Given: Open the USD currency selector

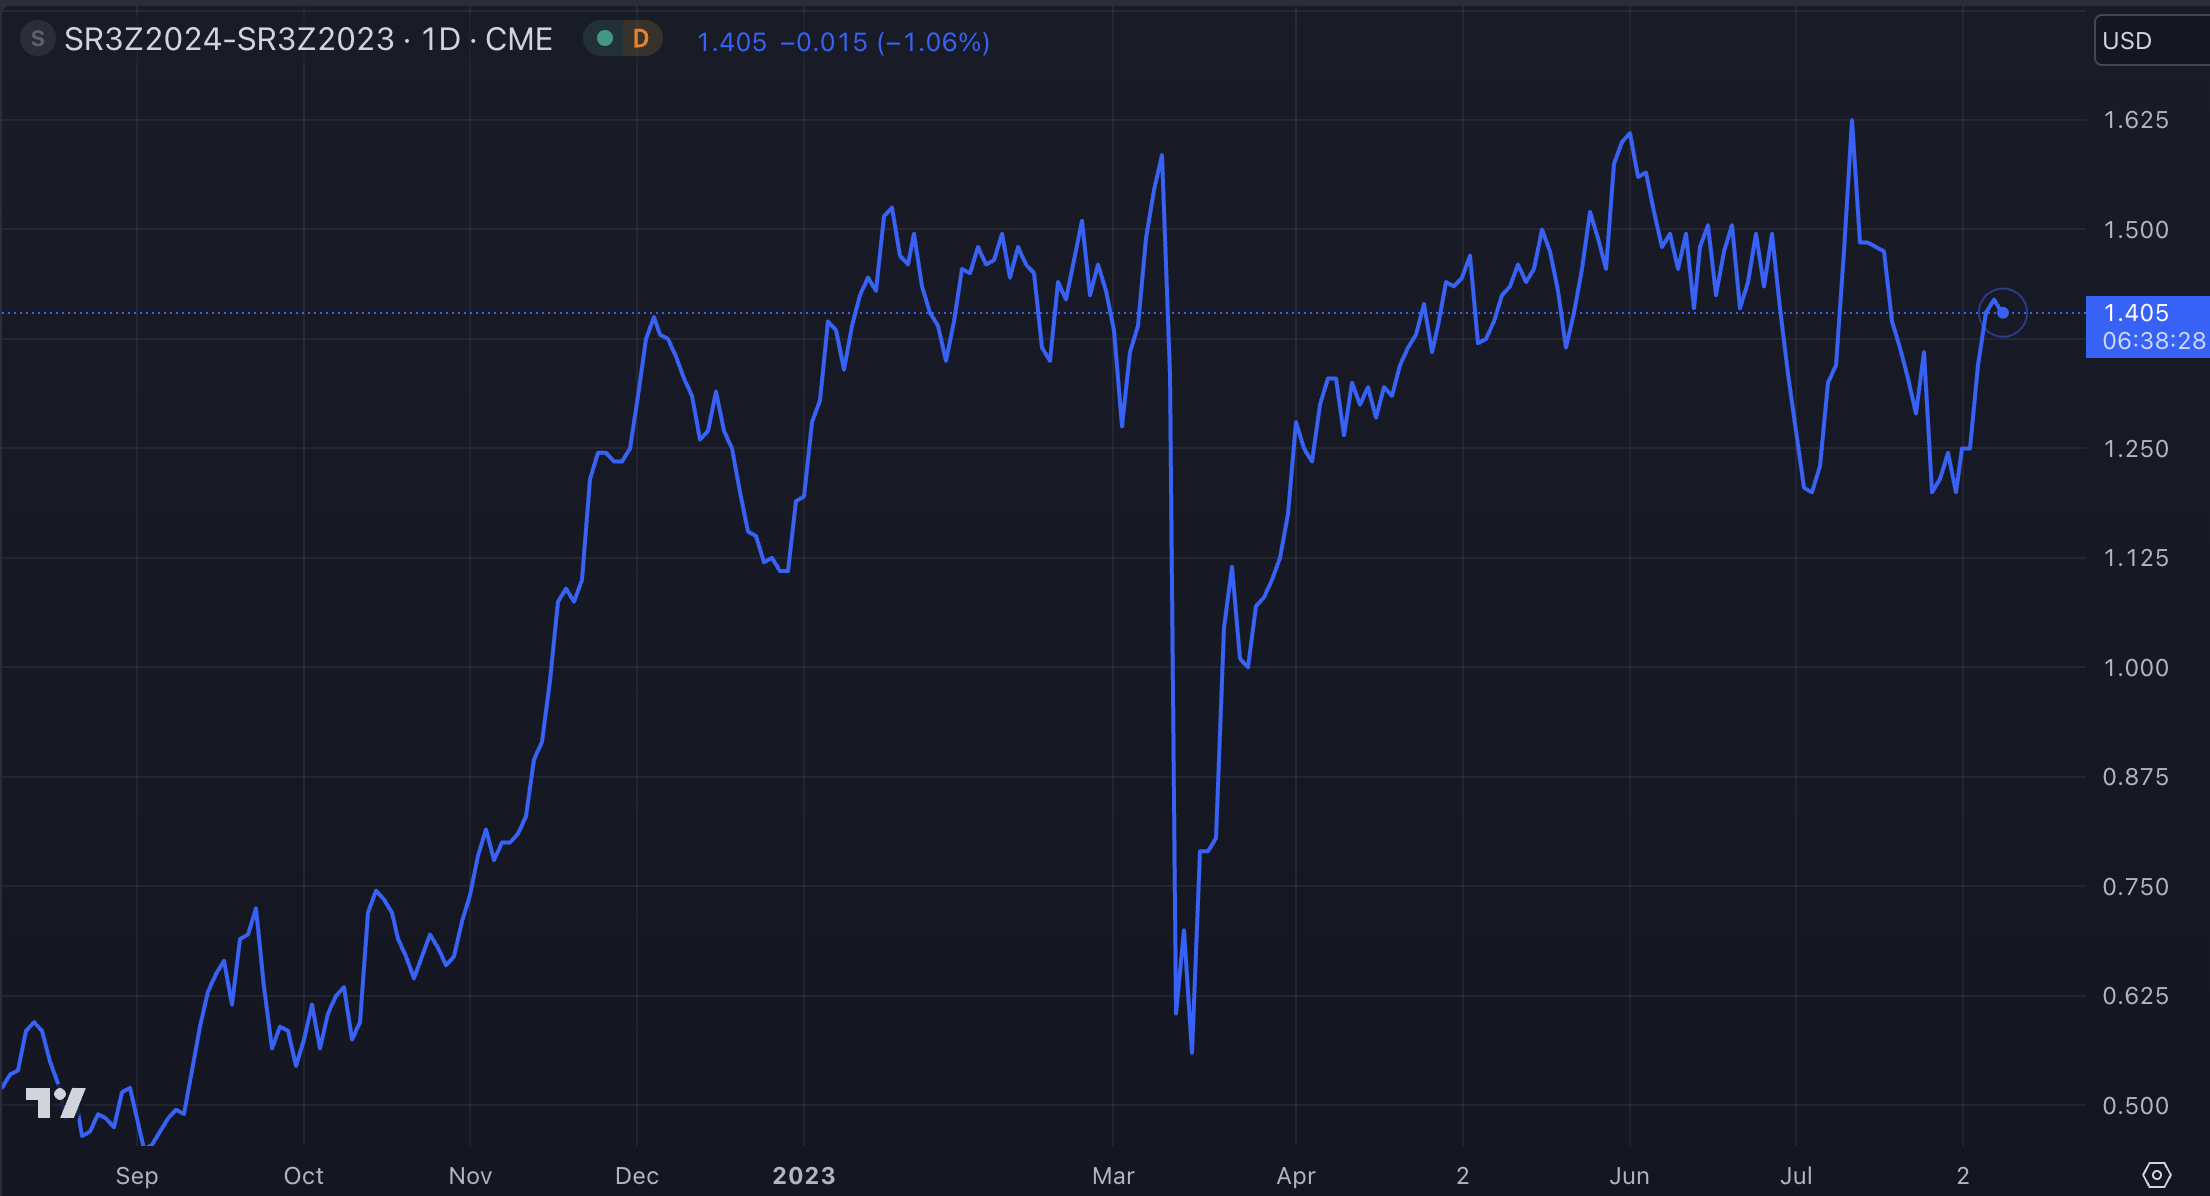Looking at the screenshot, I should pyautogui.click(x=2130, y=40).
